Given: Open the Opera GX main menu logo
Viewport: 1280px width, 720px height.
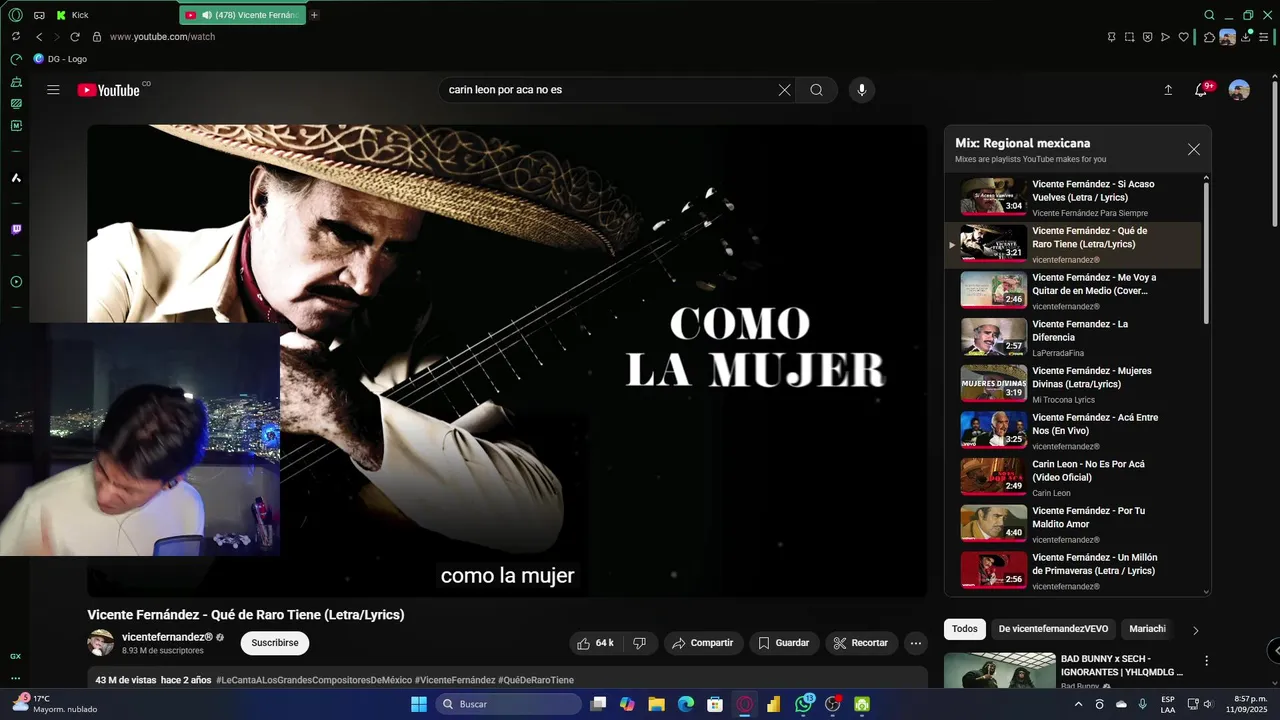Looking at the screenshot, I should click(x=15, y=15).
